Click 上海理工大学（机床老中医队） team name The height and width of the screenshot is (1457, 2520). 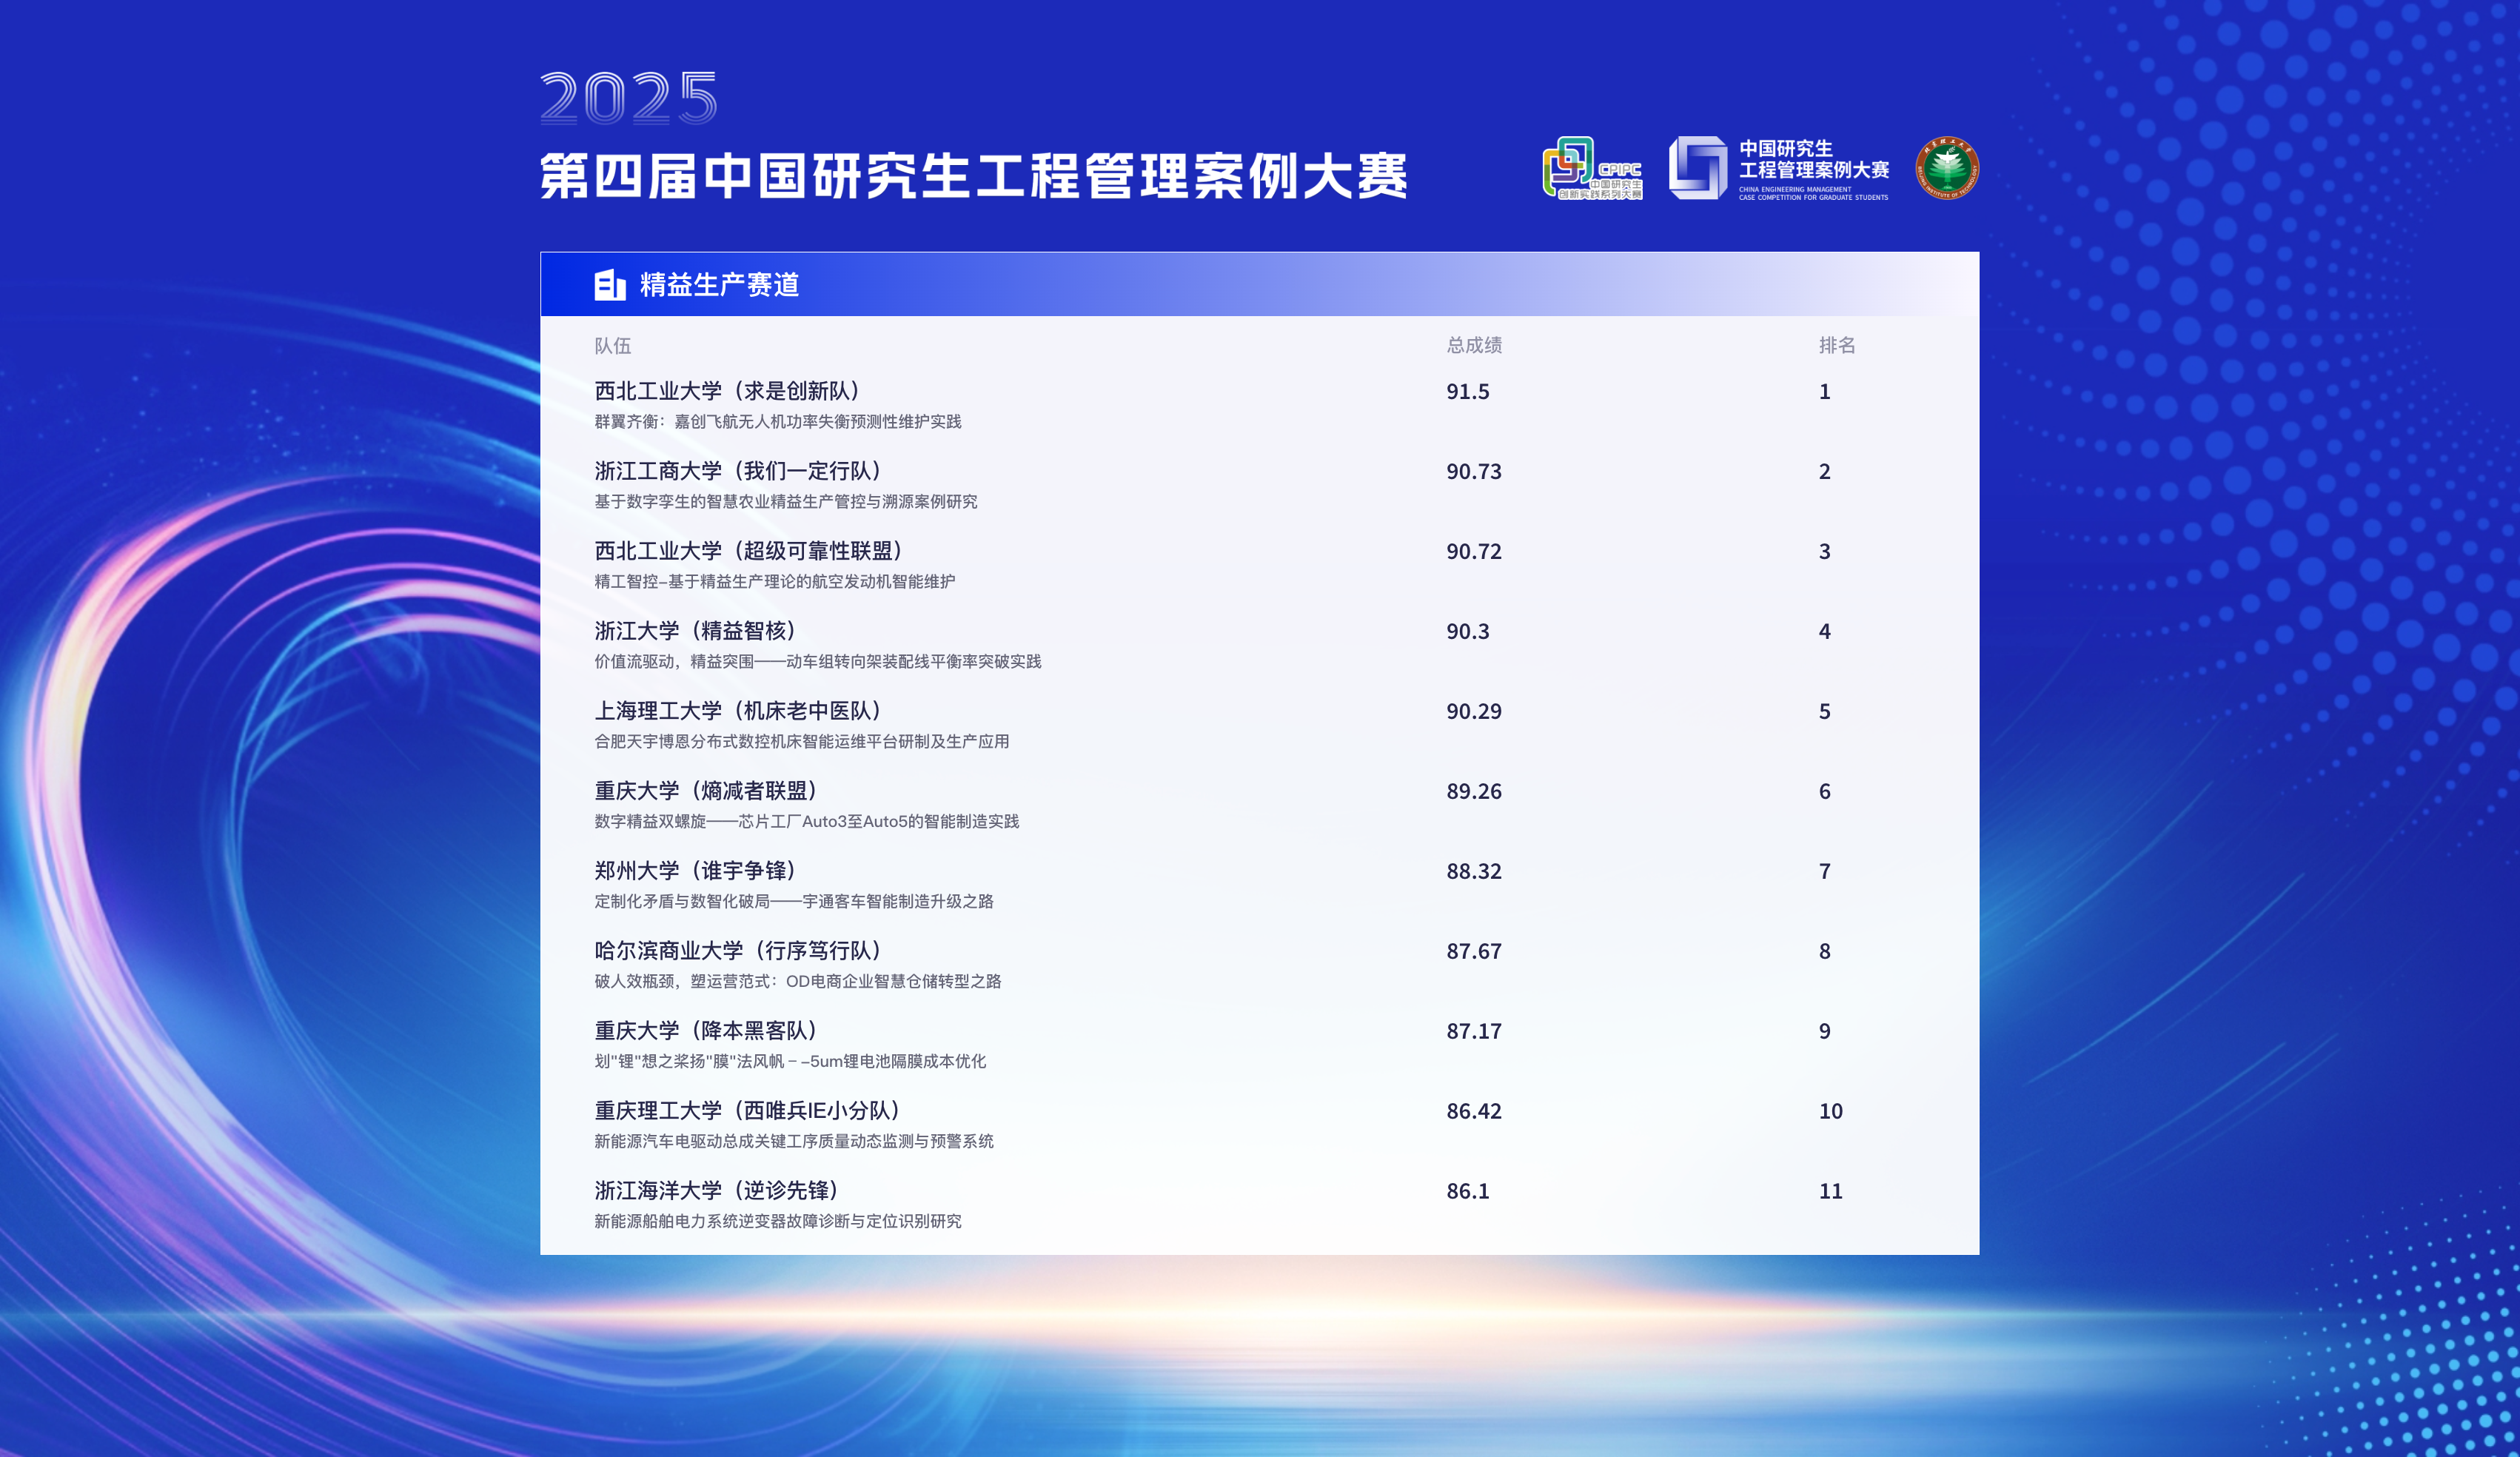point(738,711)
